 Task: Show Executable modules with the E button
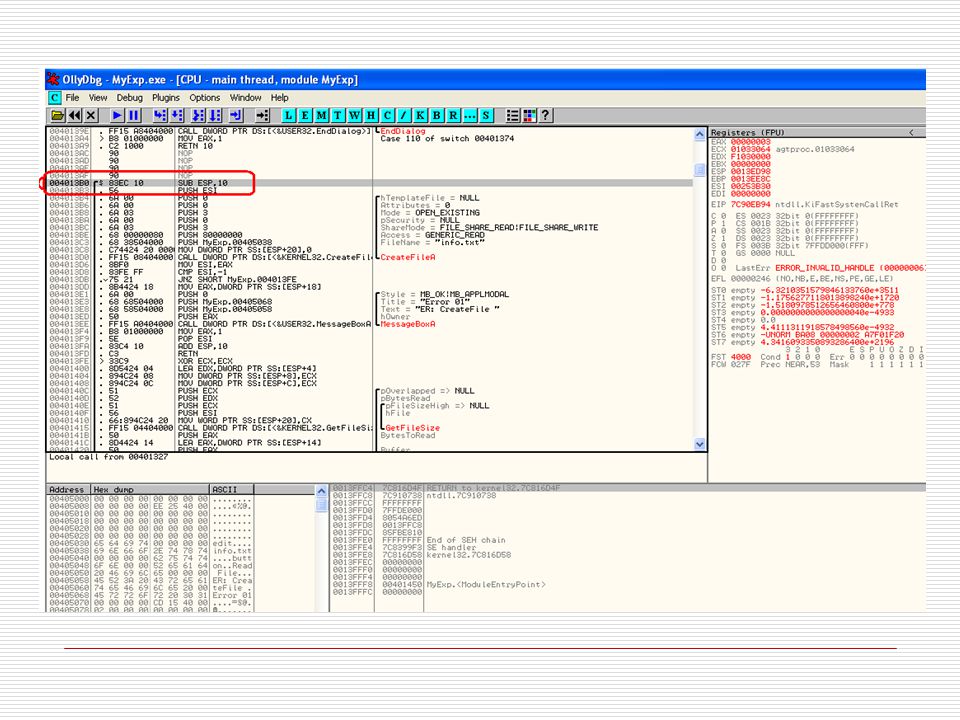click(305, 115)
